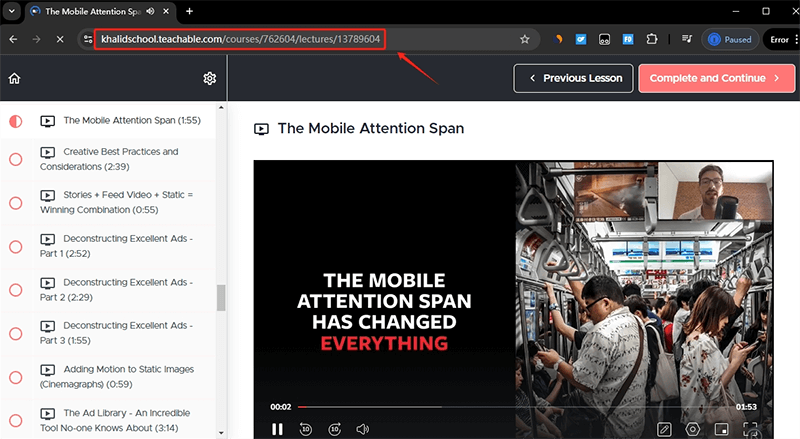The height and width of the screenshot is (439, 800).
Task: Open the video notes pencil icon
Action: point(664,429)
